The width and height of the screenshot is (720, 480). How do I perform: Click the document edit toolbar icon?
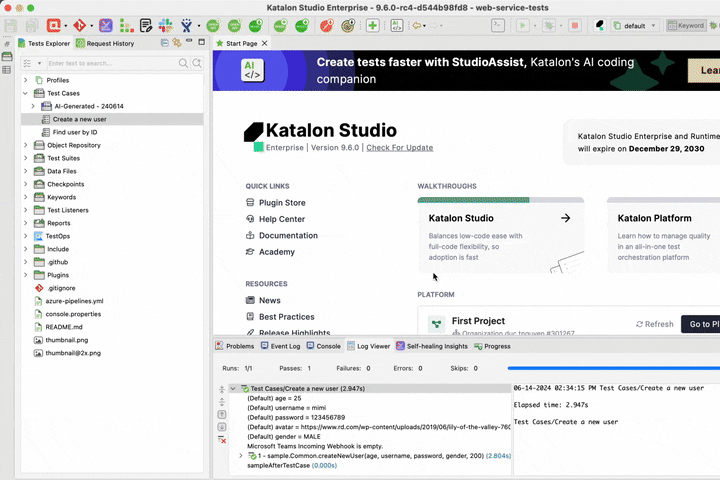pos(146,25)
